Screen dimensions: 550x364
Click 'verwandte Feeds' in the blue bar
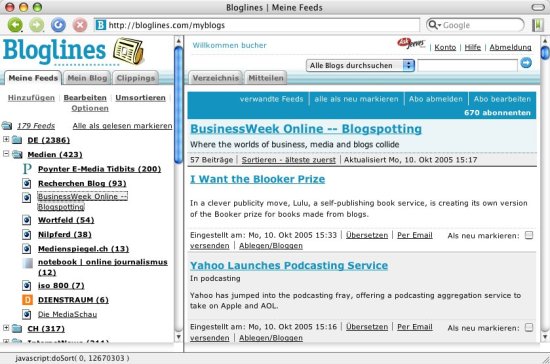pyautogui.click(x=271, y=99)
